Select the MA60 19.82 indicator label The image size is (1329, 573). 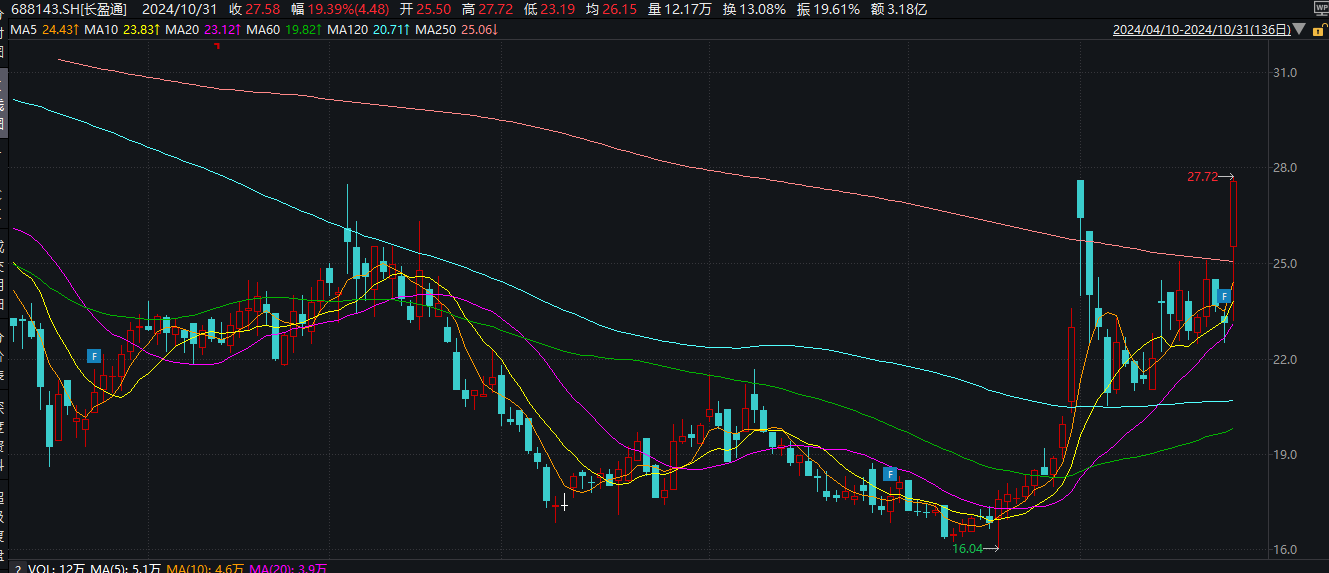(x=282, y=30)
